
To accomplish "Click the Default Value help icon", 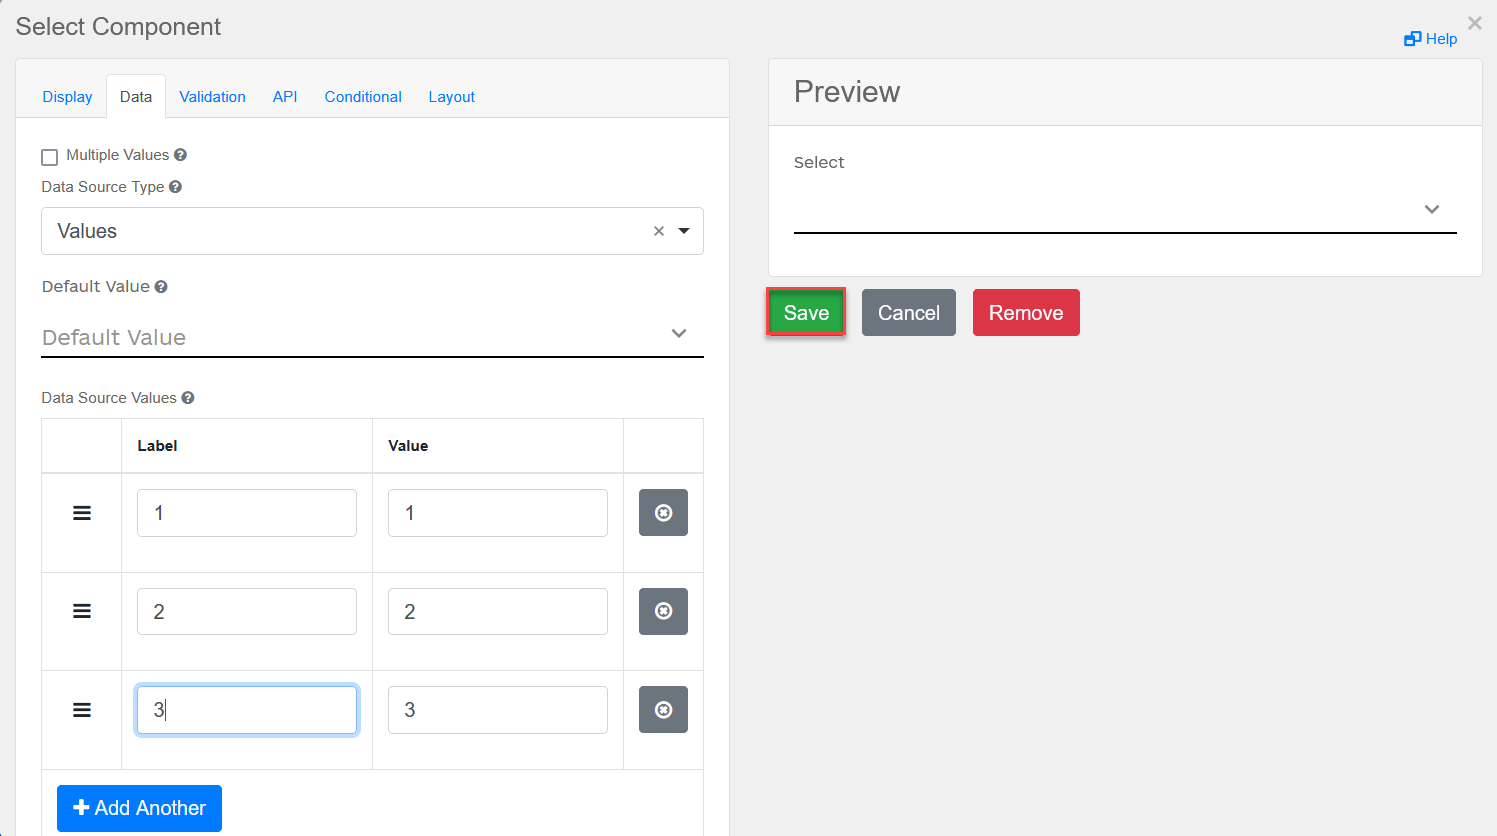I will coord(161,287).
